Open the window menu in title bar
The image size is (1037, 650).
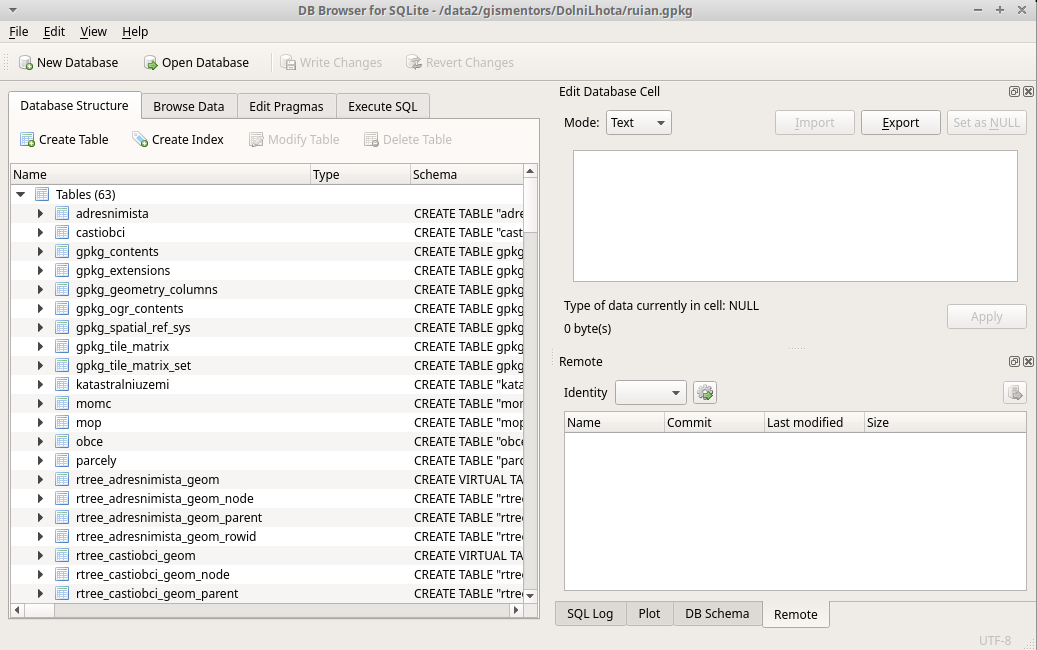tap(13, 11)
